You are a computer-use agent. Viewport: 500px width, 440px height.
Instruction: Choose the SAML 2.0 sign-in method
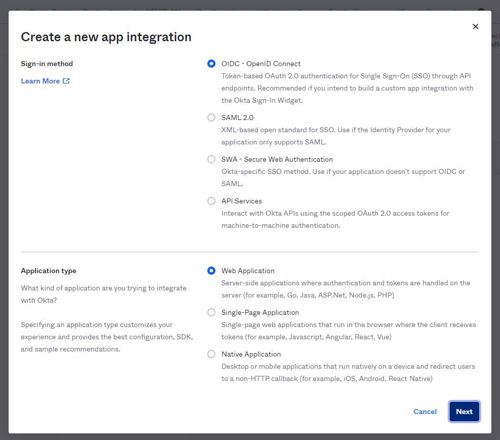pos(211,117)
